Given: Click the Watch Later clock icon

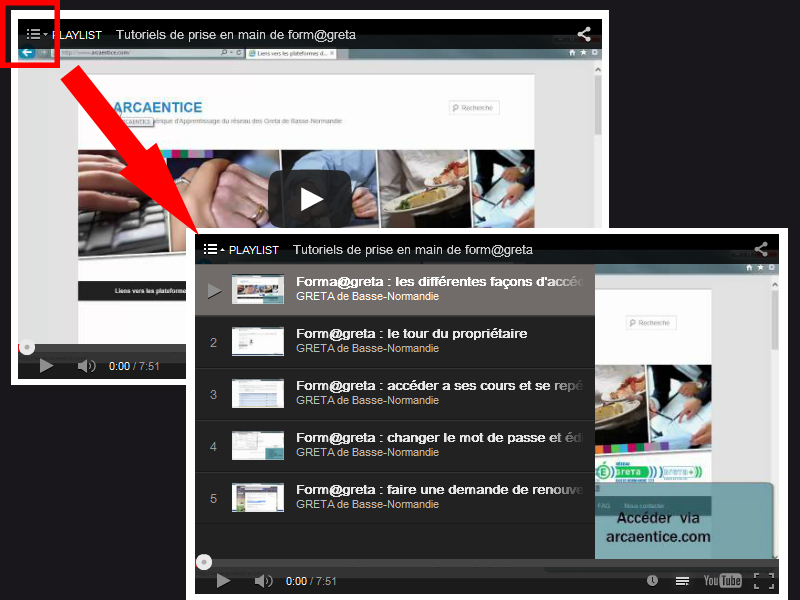Looking at the screenshot, I should 652,581.
